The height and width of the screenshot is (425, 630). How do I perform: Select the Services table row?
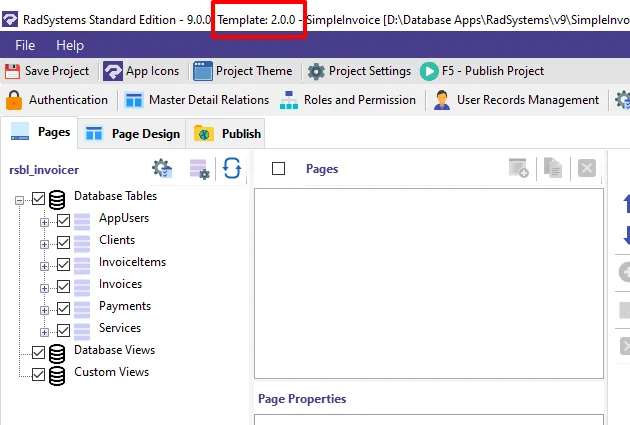(120, 328)
